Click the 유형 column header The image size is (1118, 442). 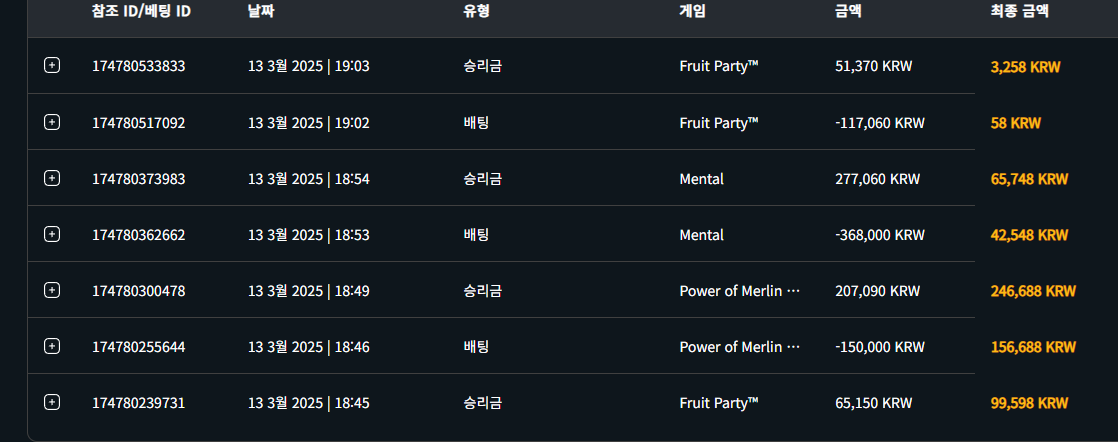coord(476,12)
